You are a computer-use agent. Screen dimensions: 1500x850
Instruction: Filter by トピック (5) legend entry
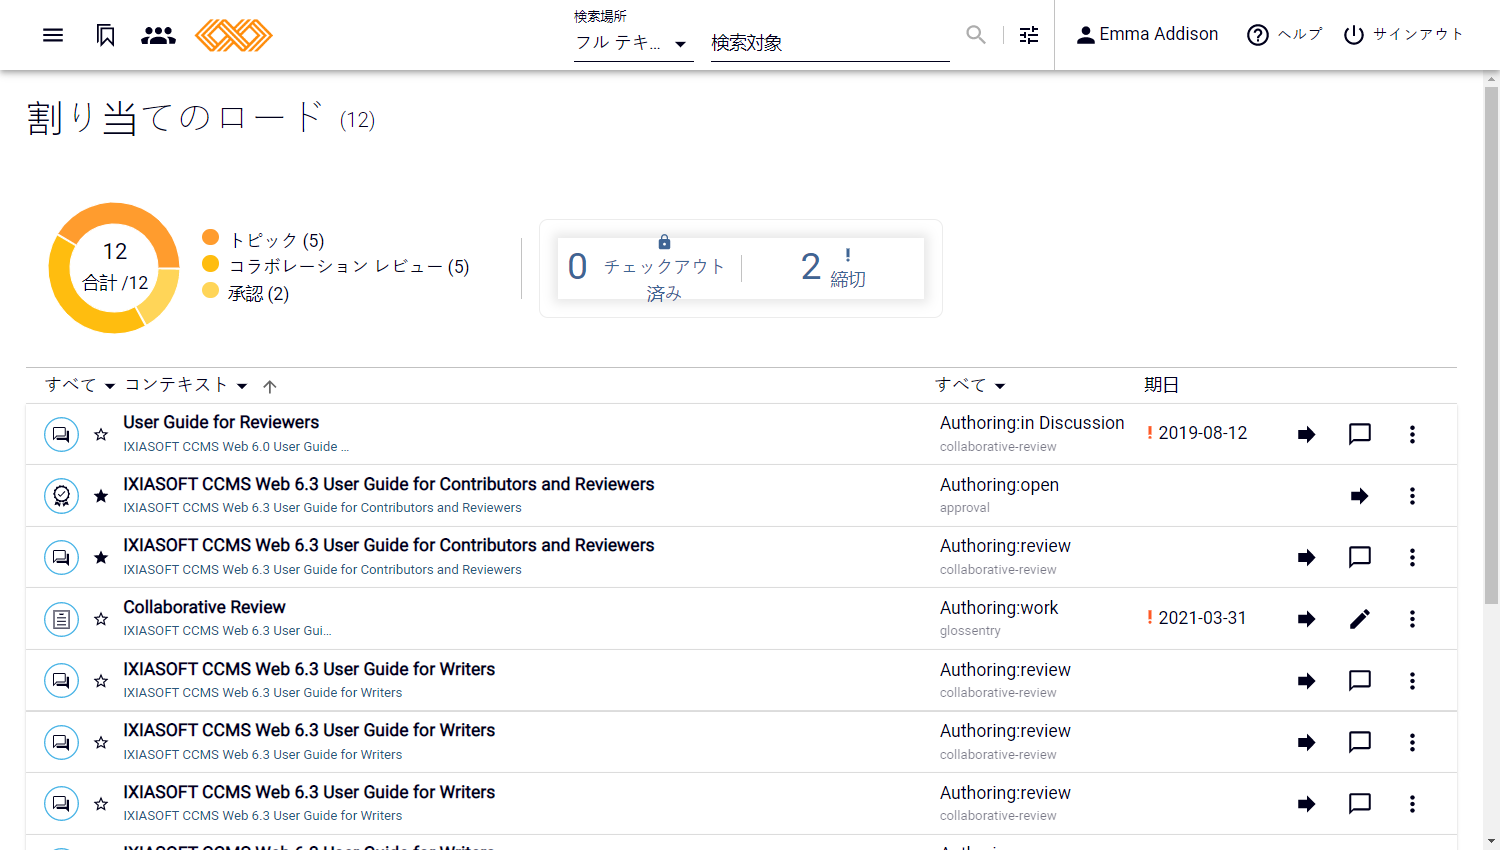tap(263, 240)
